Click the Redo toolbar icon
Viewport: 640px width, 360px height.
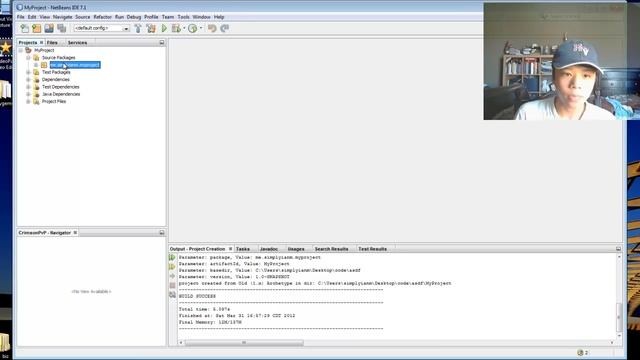(224, 28)
